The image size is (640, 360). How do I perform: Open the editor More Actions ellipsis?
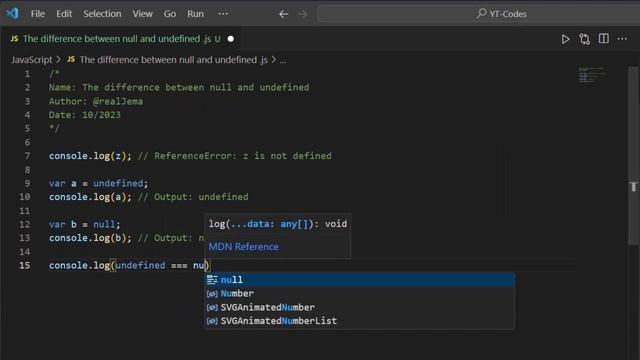tap(622, 39)
